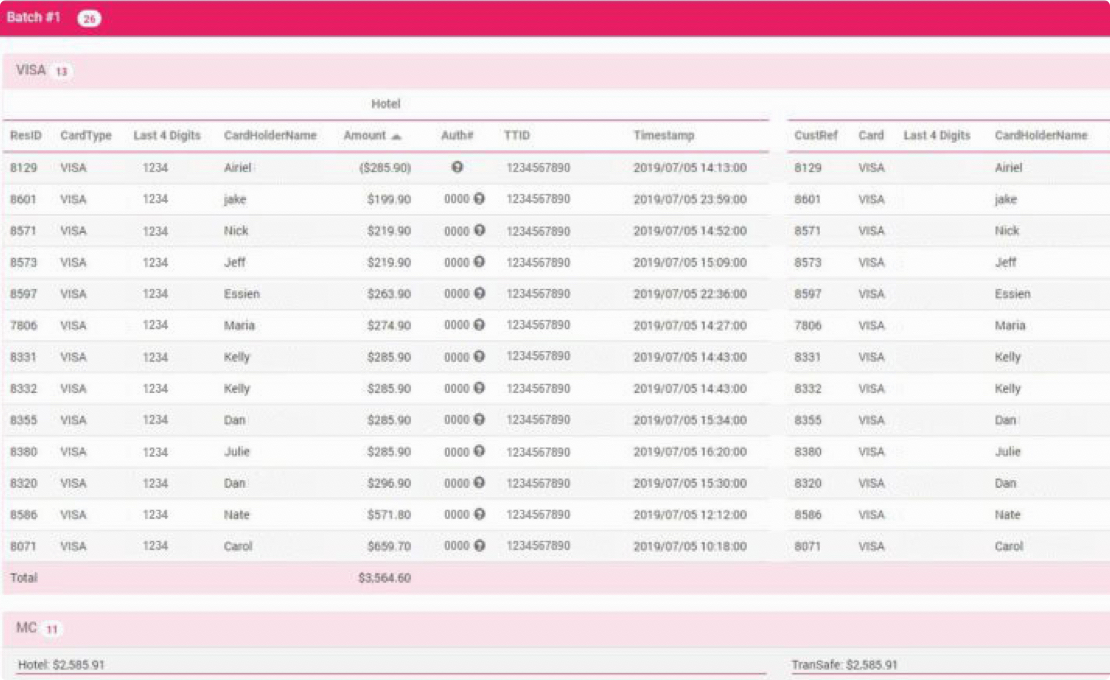Click the Batch #1 count badge 26
1110x680 pixels.
(x=89, y=18)
